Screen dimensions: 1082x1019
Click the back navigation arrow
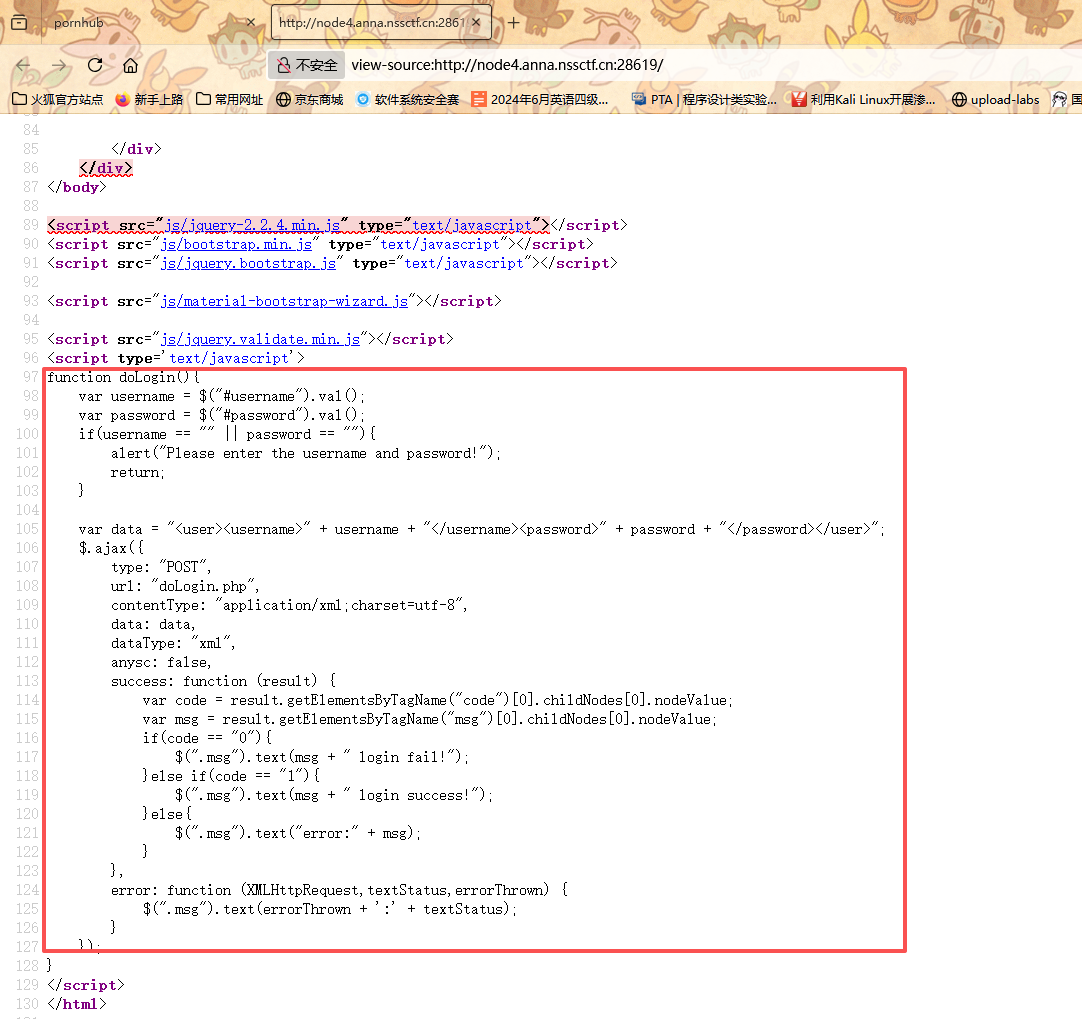point(23,65)
